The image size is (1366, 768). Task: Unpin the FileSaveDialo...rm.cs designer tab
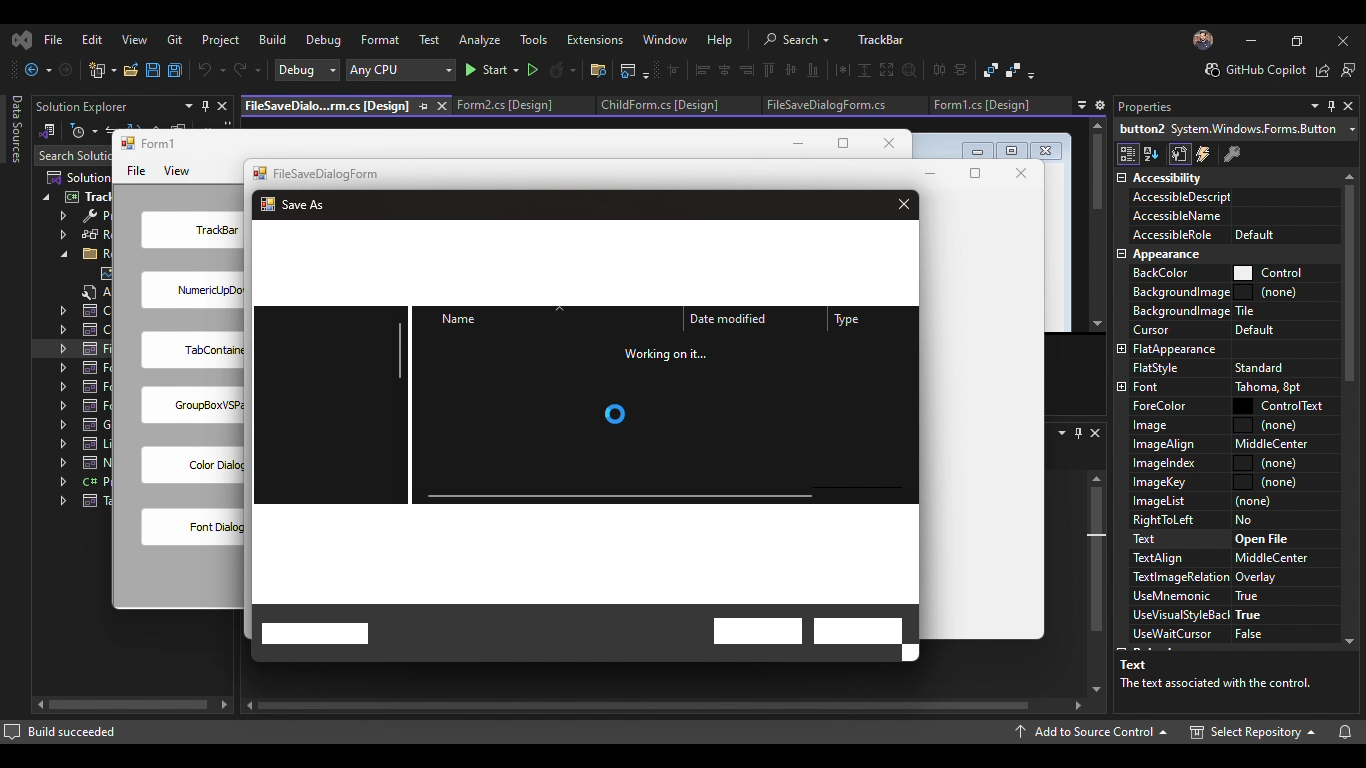click(x=423, y=106)
